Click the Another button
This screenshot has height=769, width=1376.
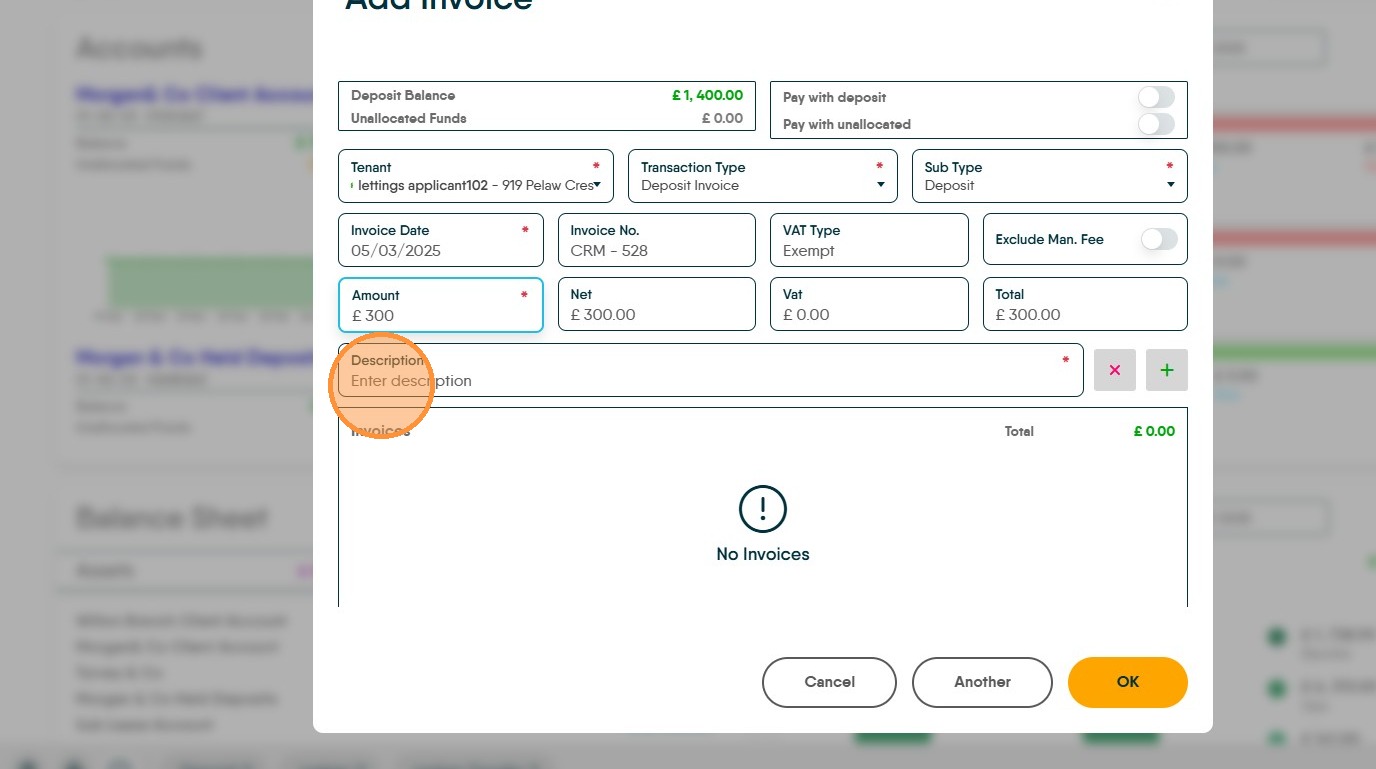coord(982,682)
